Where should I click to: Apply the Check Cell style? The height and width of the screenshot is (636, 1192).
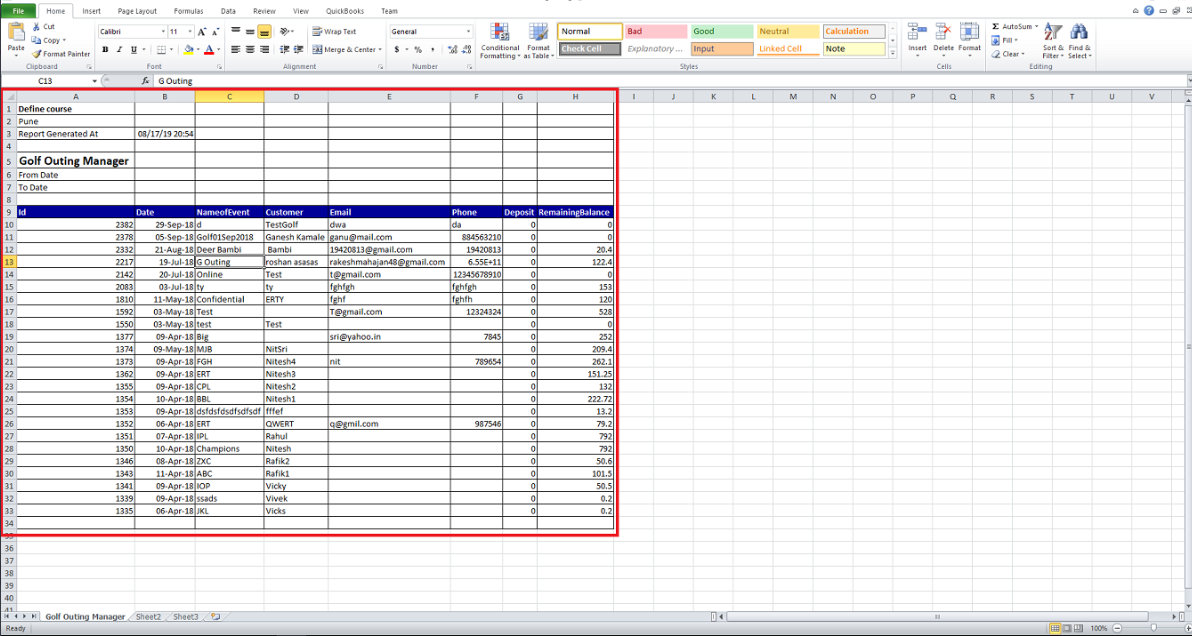[589, 49]
